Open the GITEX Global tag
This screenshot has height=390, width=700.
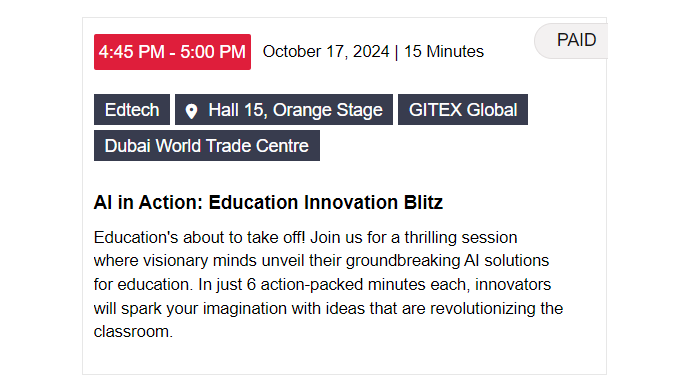463,110
